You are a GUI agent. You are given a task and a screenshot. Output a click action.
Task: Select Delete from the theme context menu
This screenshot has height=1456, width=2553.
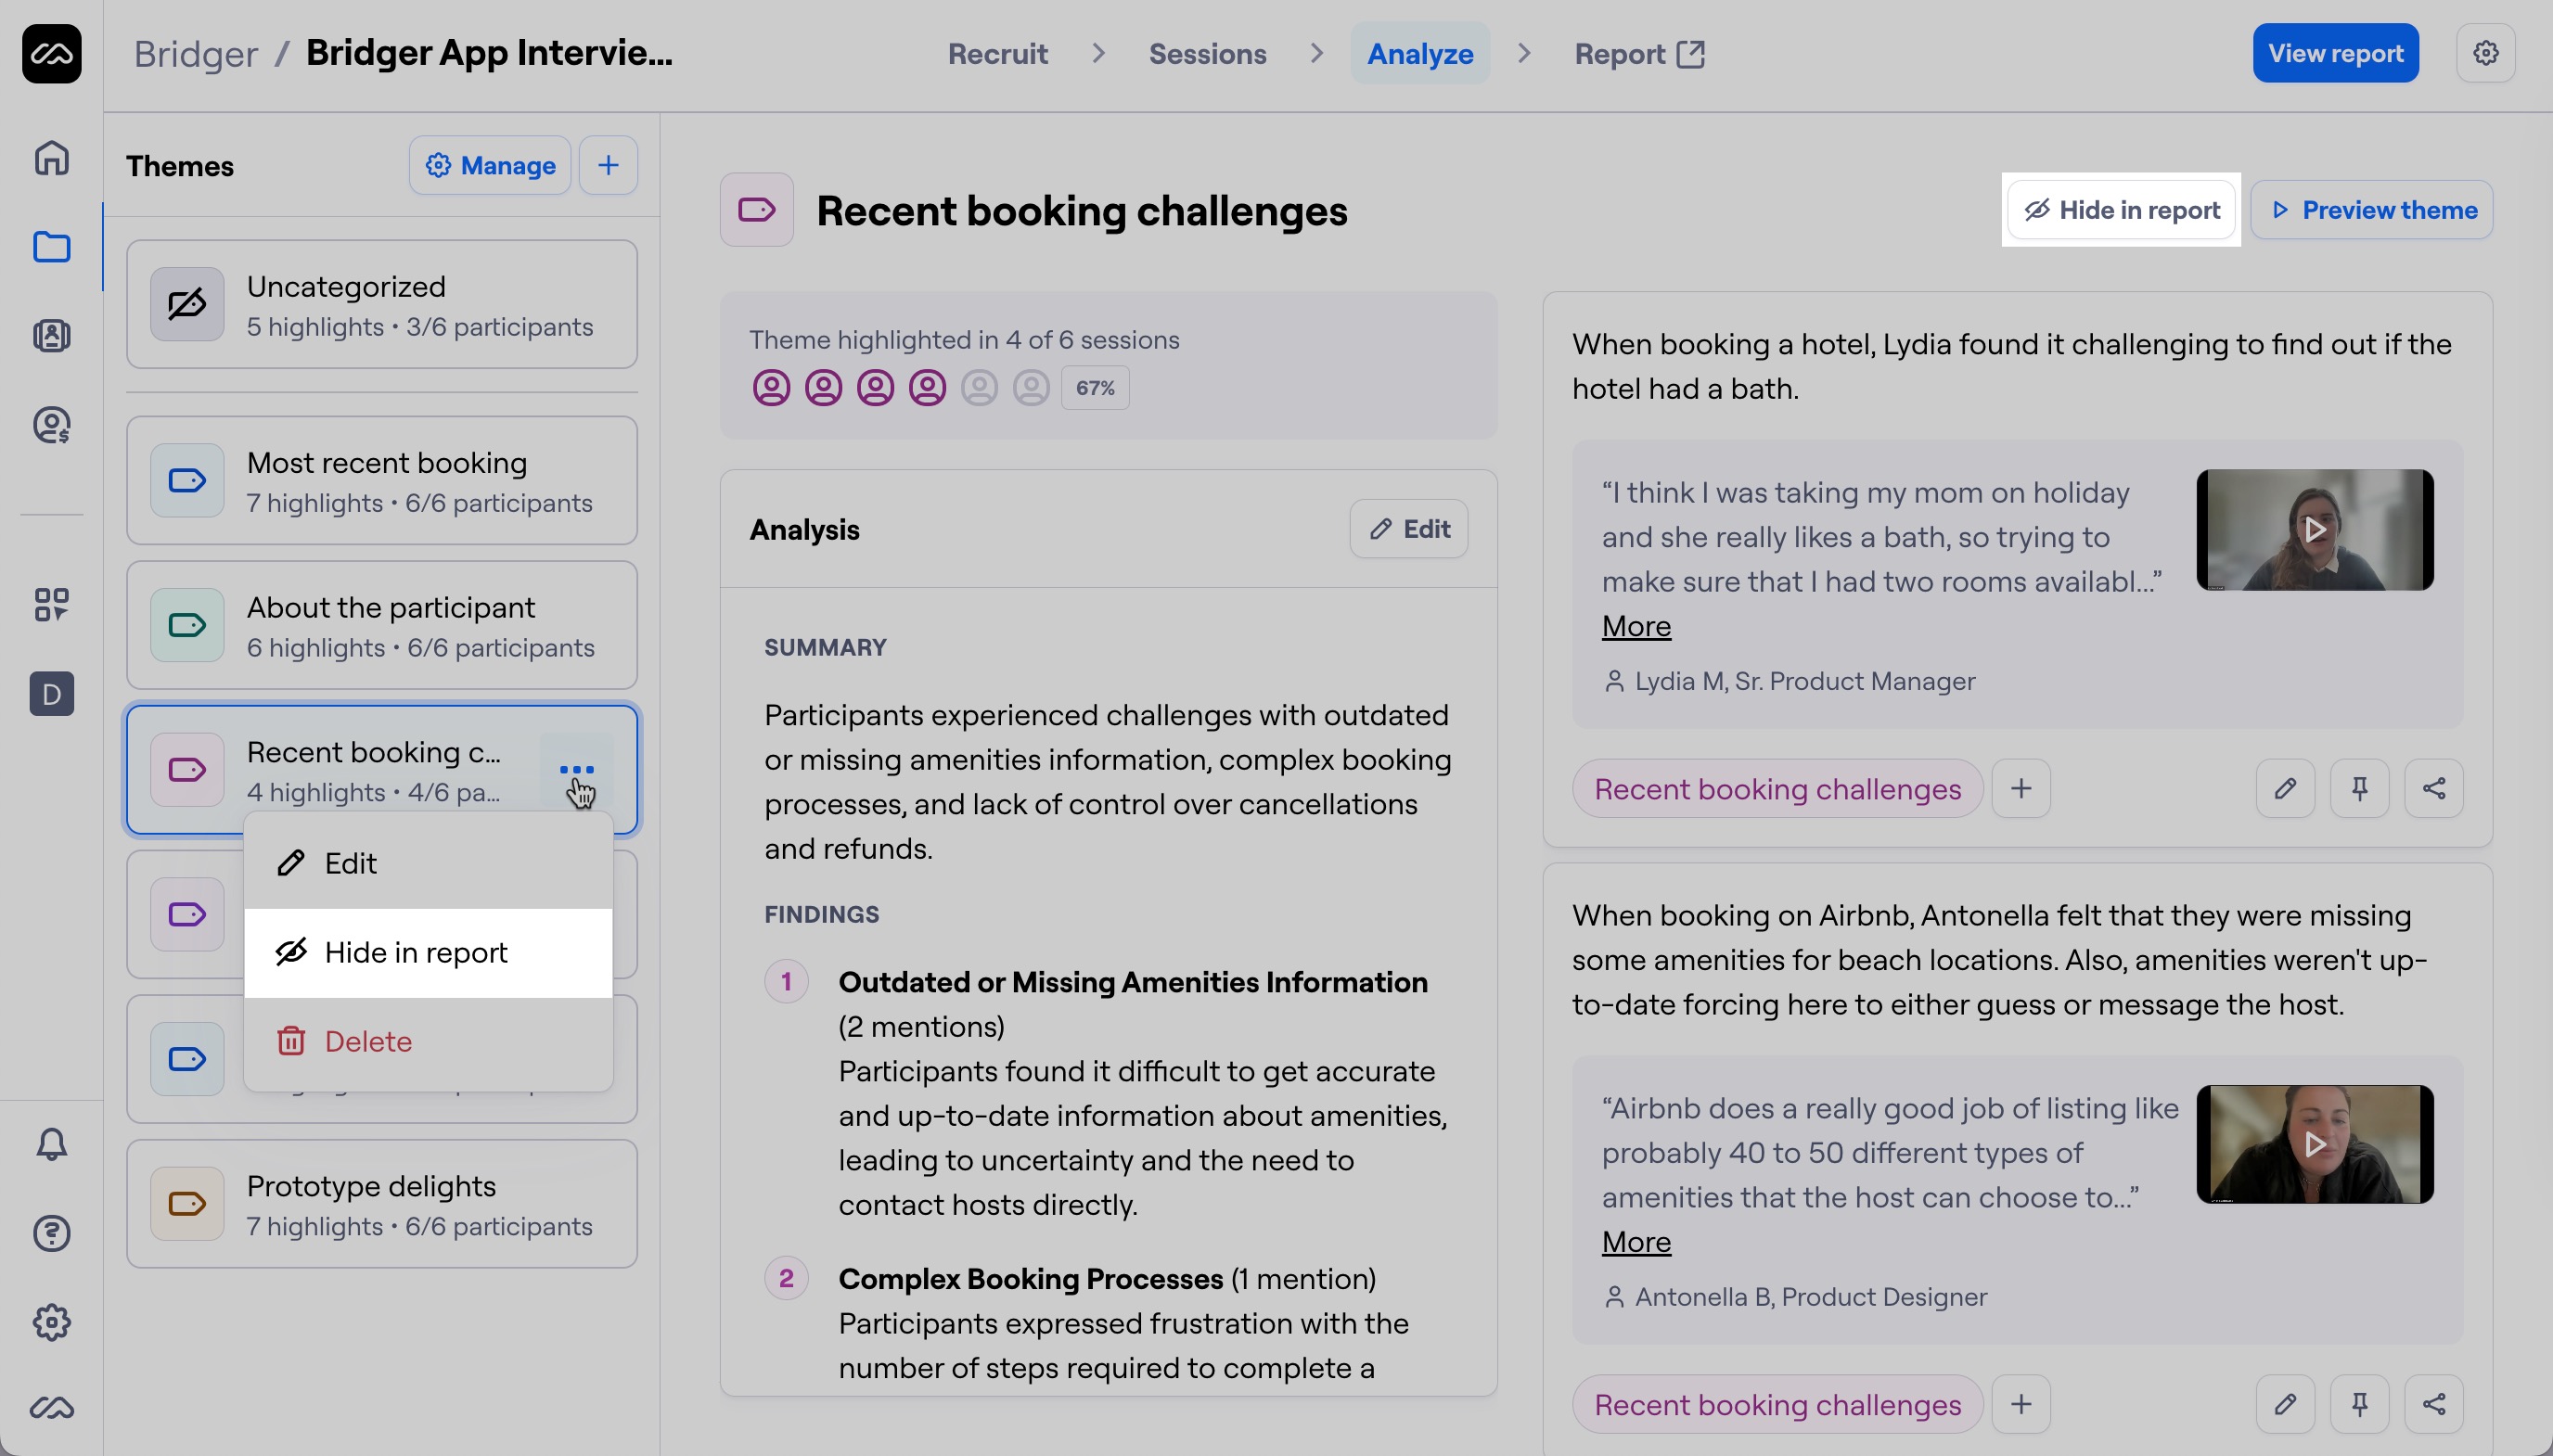(x=367, y=1041)
